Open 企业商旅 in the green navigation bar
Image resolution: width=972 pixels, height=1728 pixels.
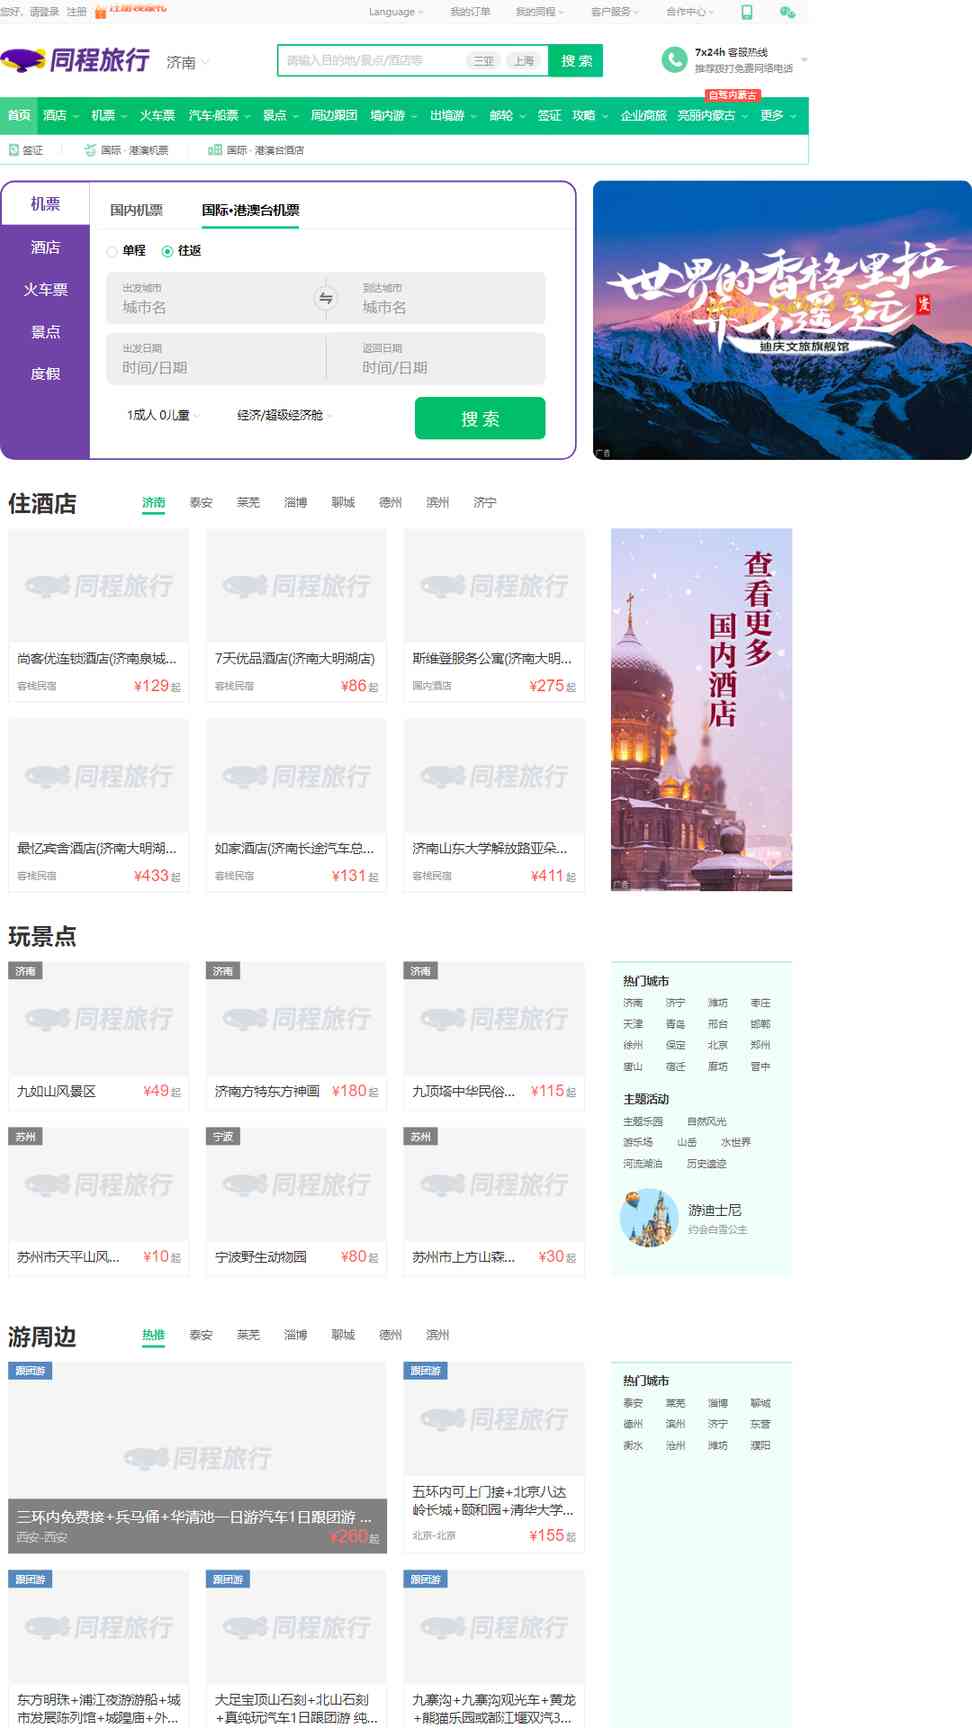tap(643, 116)
